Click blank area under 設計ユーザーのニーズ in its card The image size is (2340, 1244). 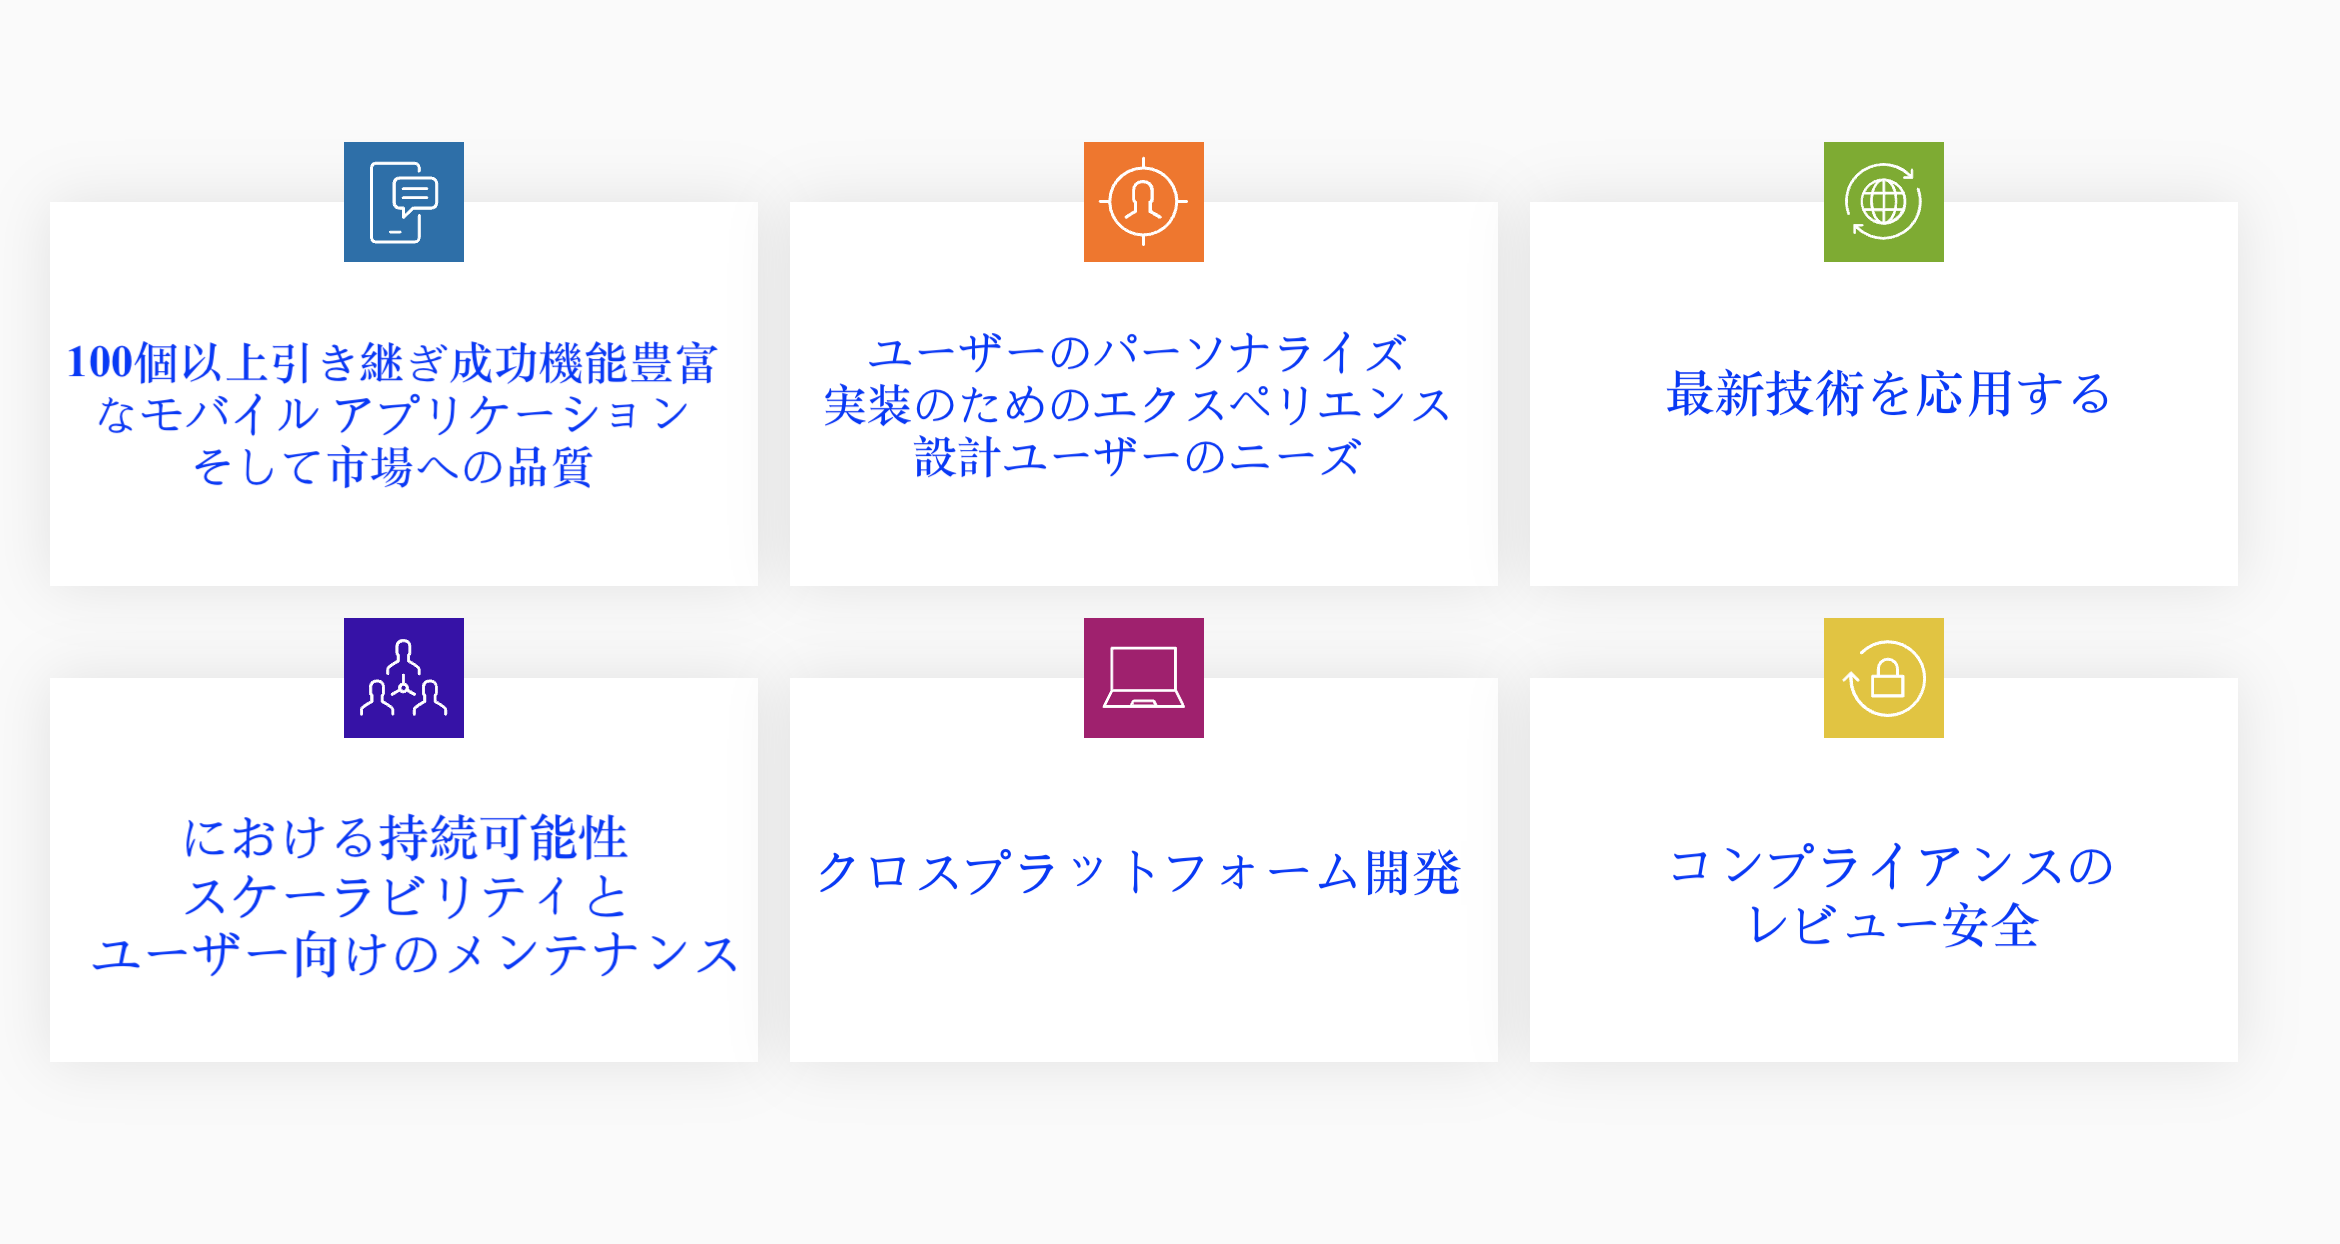point(1143,535)
